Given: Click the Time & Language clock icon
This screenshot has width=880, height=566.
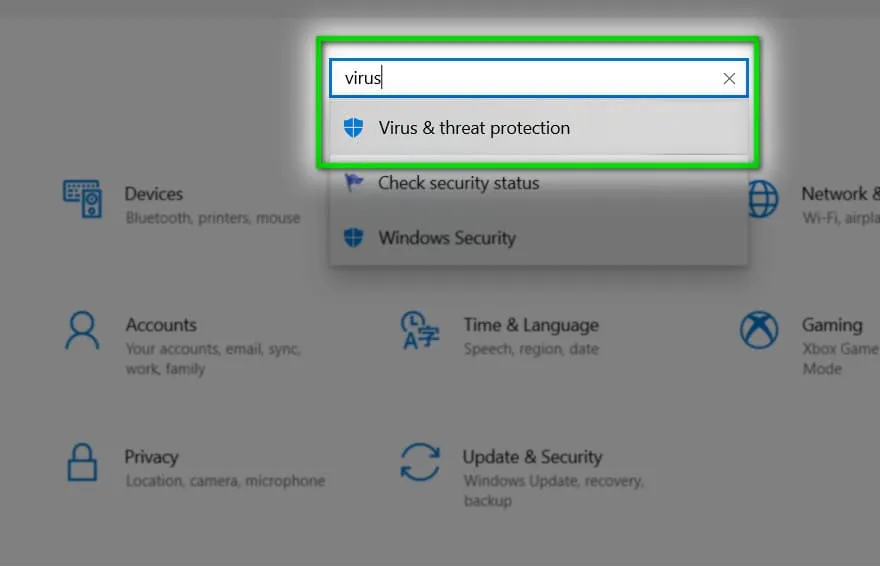Looking at the screenshot, I should click(420, 330).
